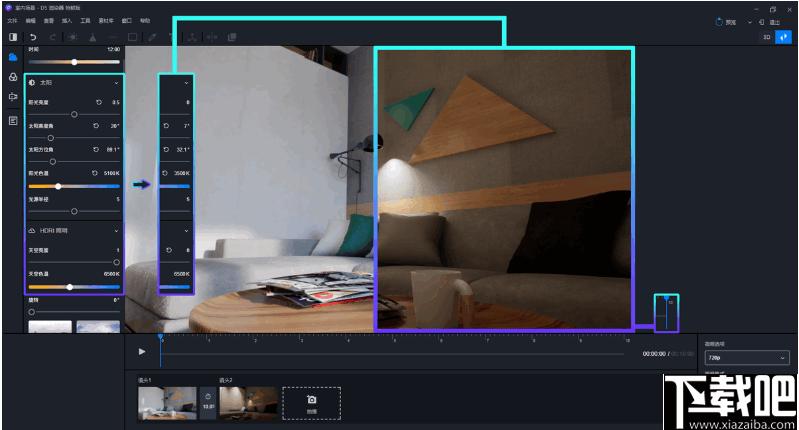The height and width of the screenshot is (430, 799).
Task: Click the camera icon in 拍摄 box
Action: tap(311, 400)
